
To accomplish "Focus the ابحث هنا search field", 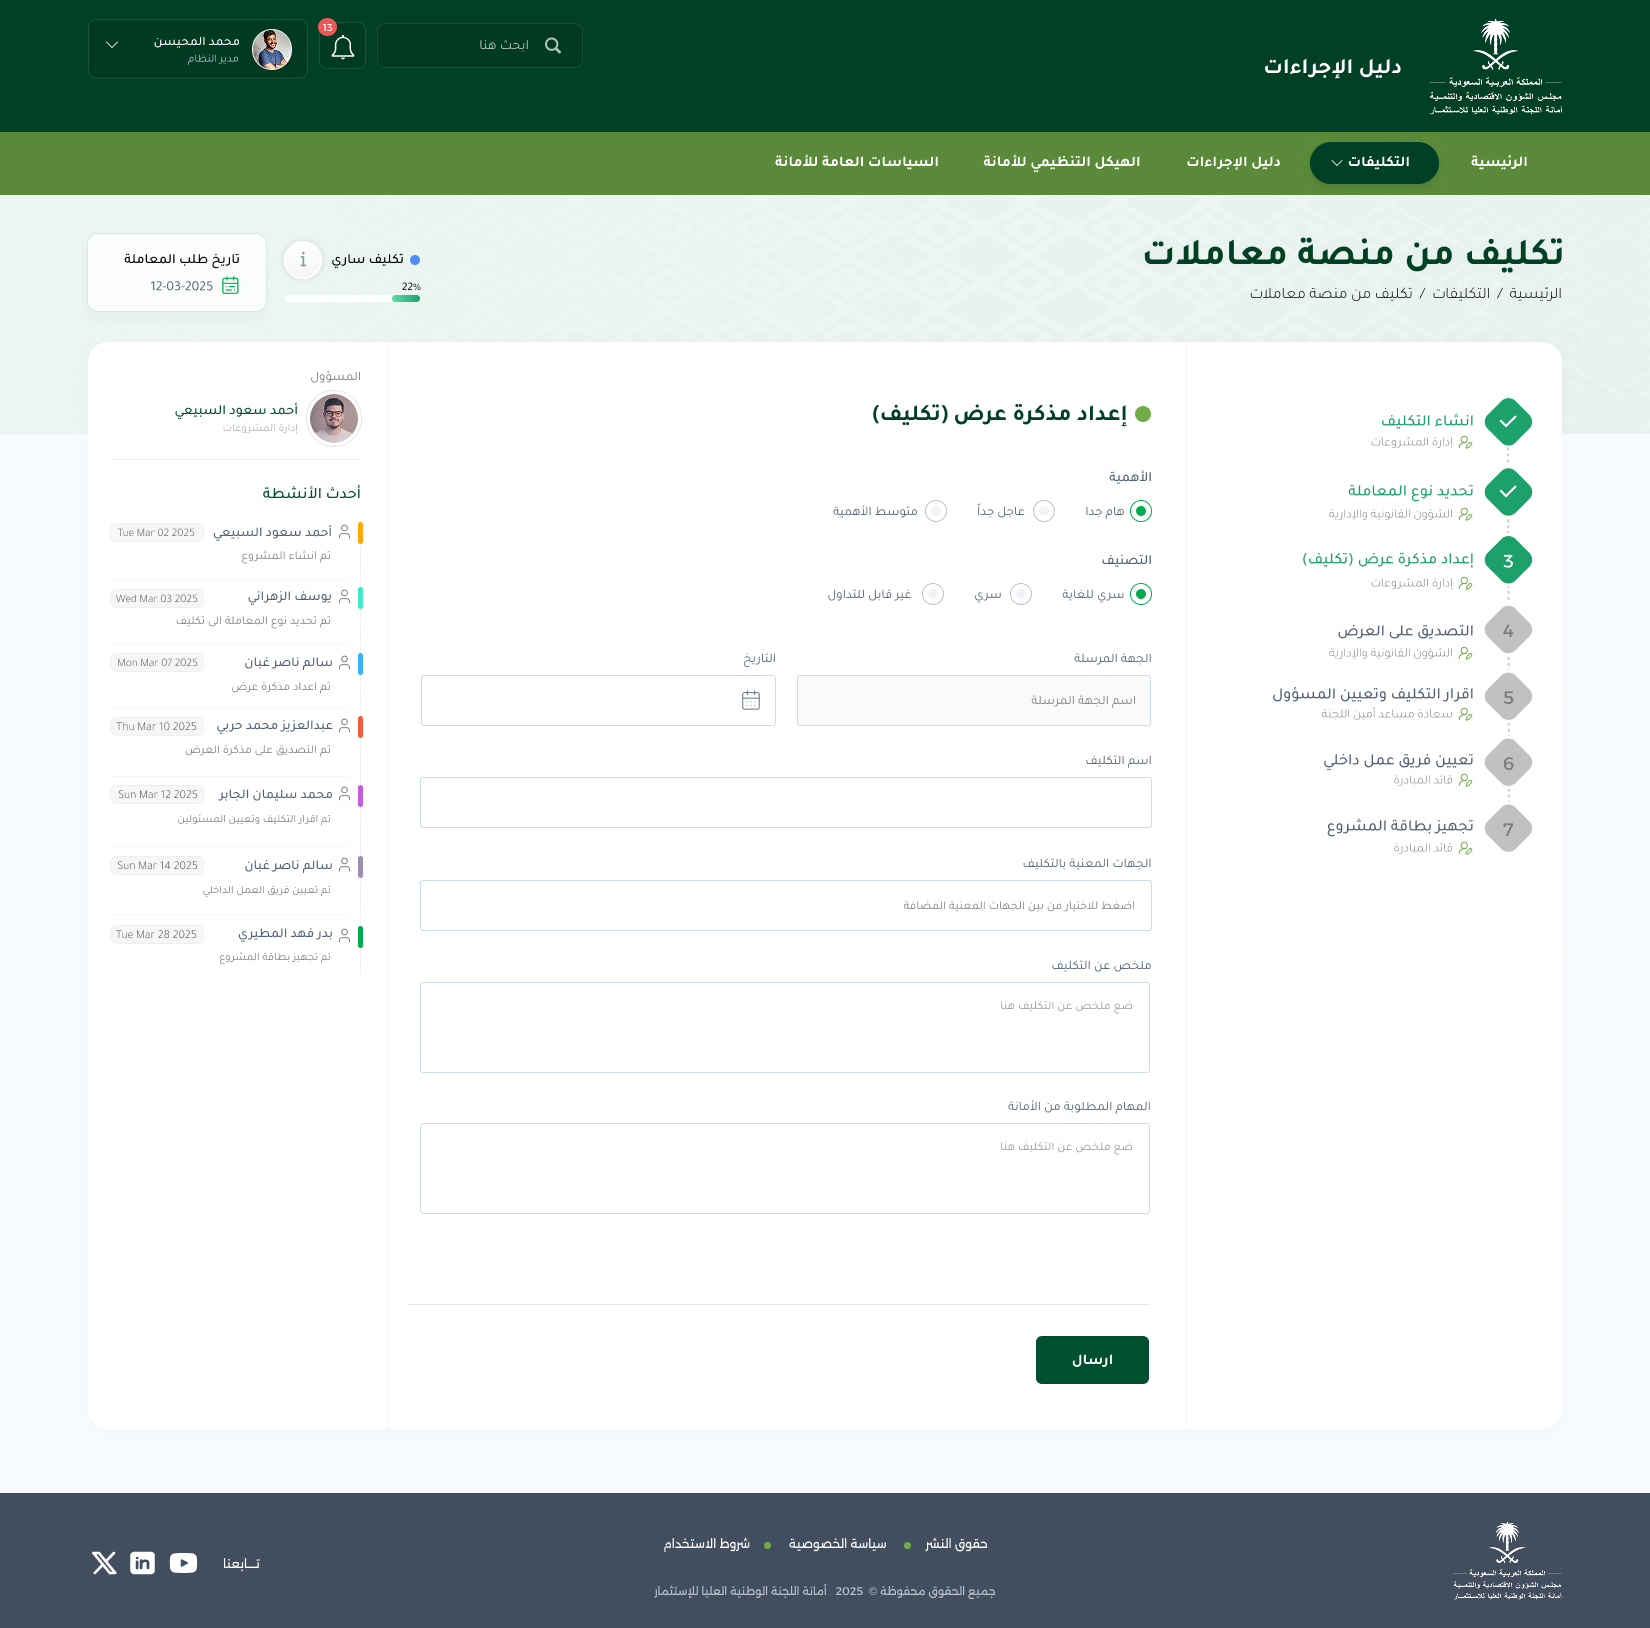I will point(480,46).
